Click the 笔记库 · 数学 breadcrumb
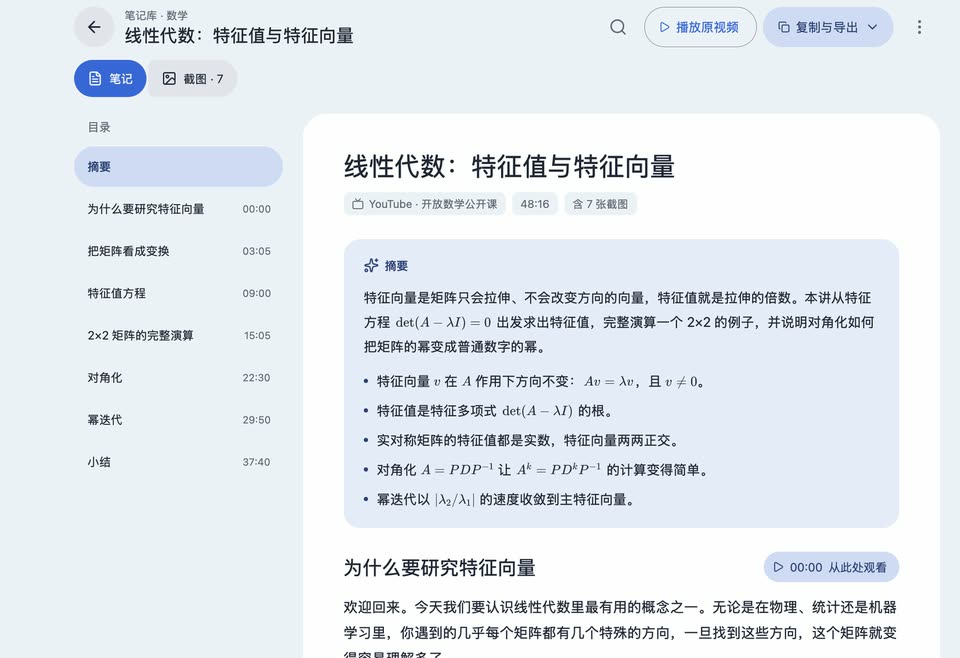Viewport: 960px width, 658px height. (156, 15)
